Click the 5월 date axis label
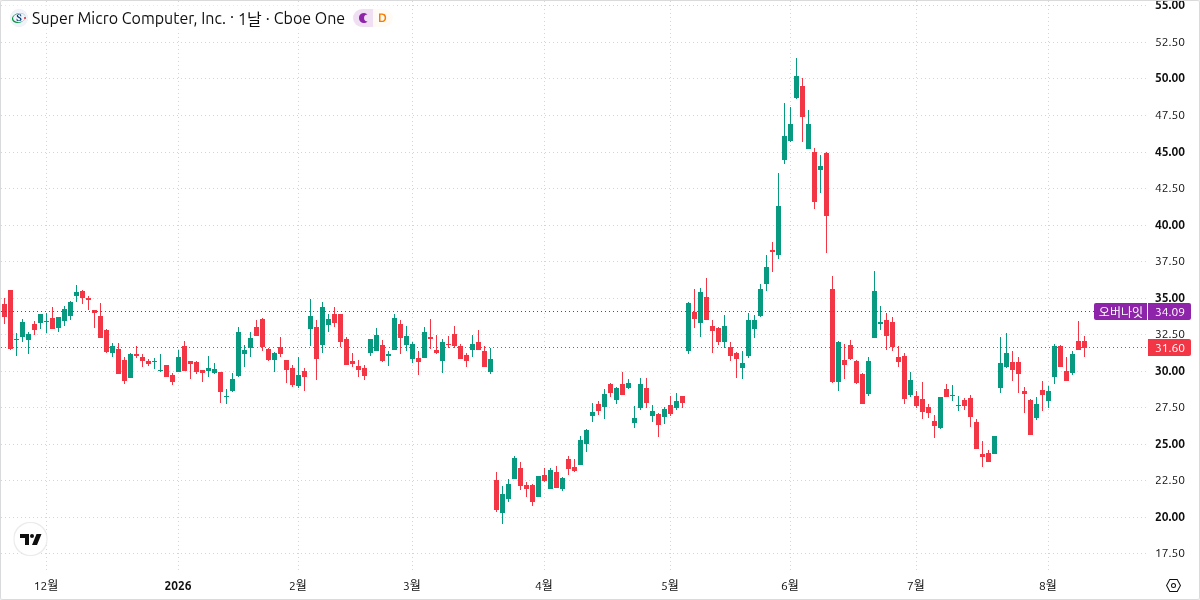This screenshot has height=600, width=1200. tap(670, 585)
